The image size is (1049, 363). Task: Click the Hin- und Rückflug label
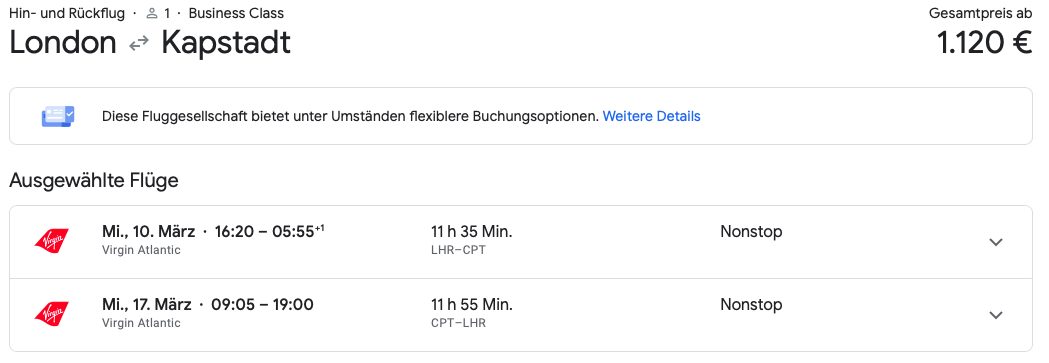pos(67,13)
